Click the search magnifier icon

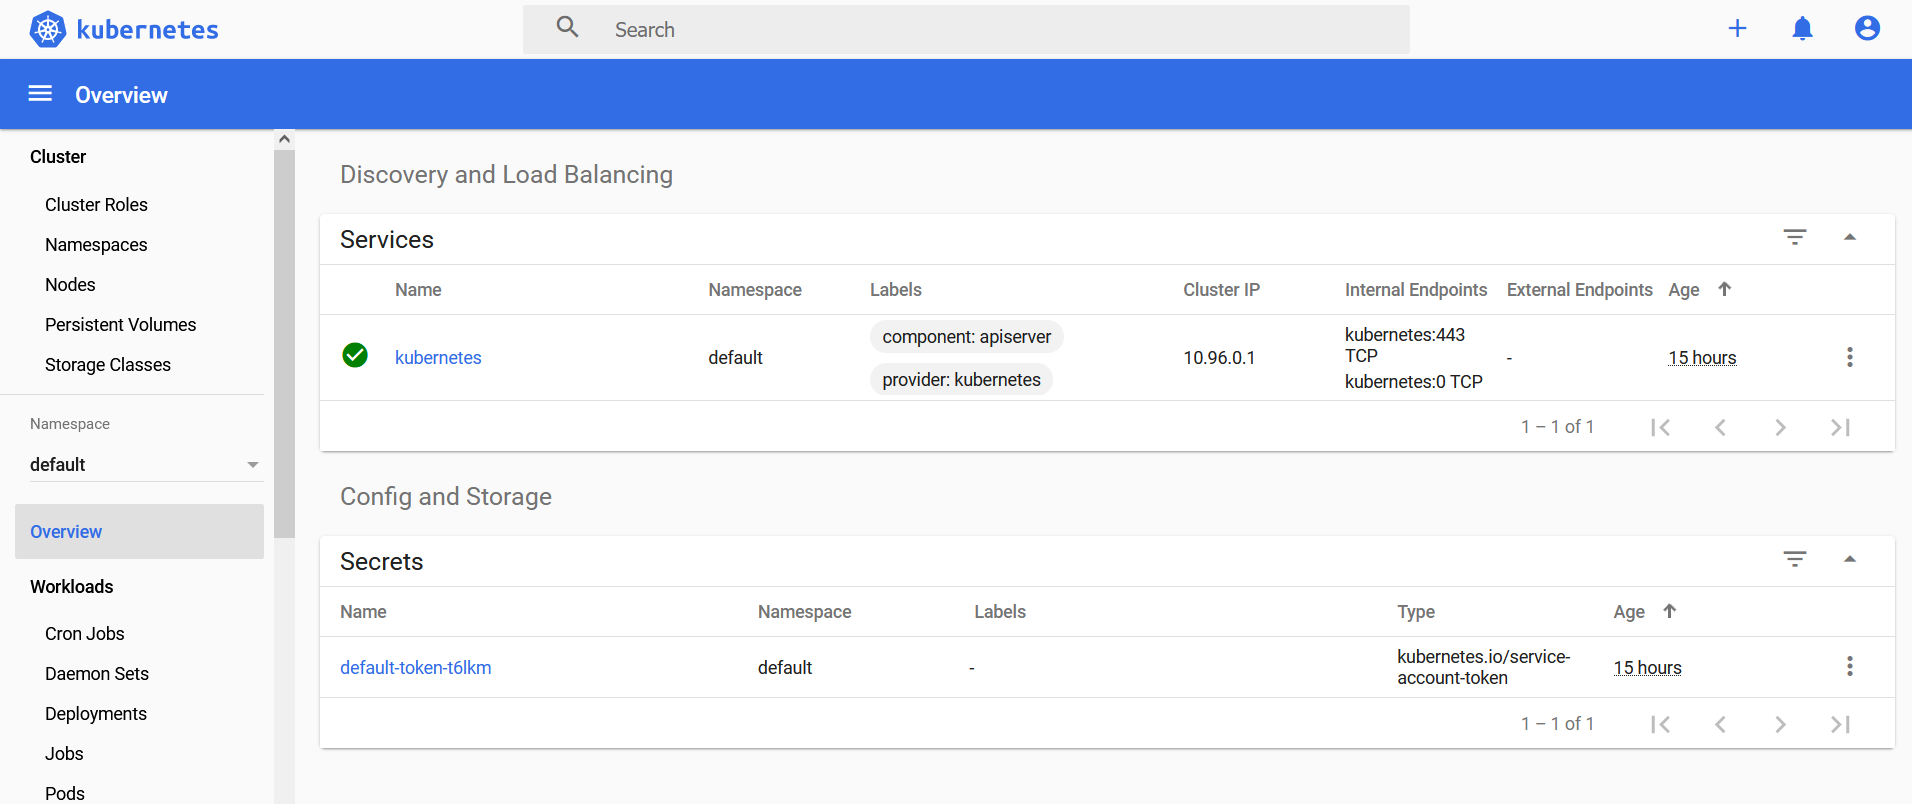click(568, 28)
